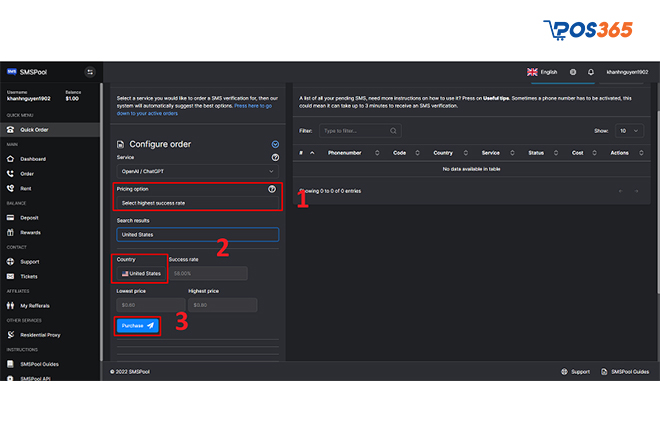This screenshot has height=440, width=660.
Task: Open the Dashboard page from sidebar
Action: point(33,159)
